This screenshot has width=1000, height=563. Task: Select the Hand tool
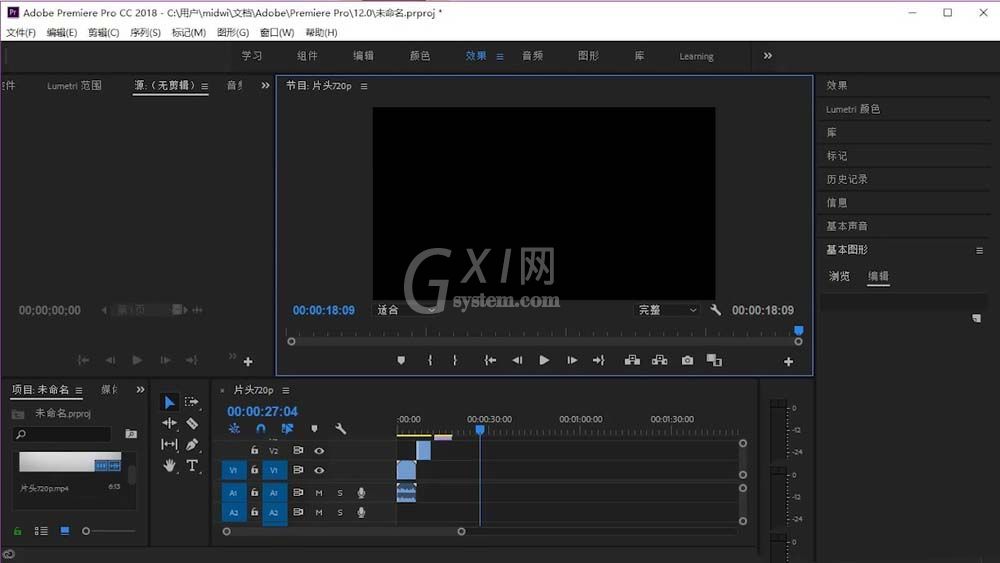pyautogui.click(x=169, y=465)
